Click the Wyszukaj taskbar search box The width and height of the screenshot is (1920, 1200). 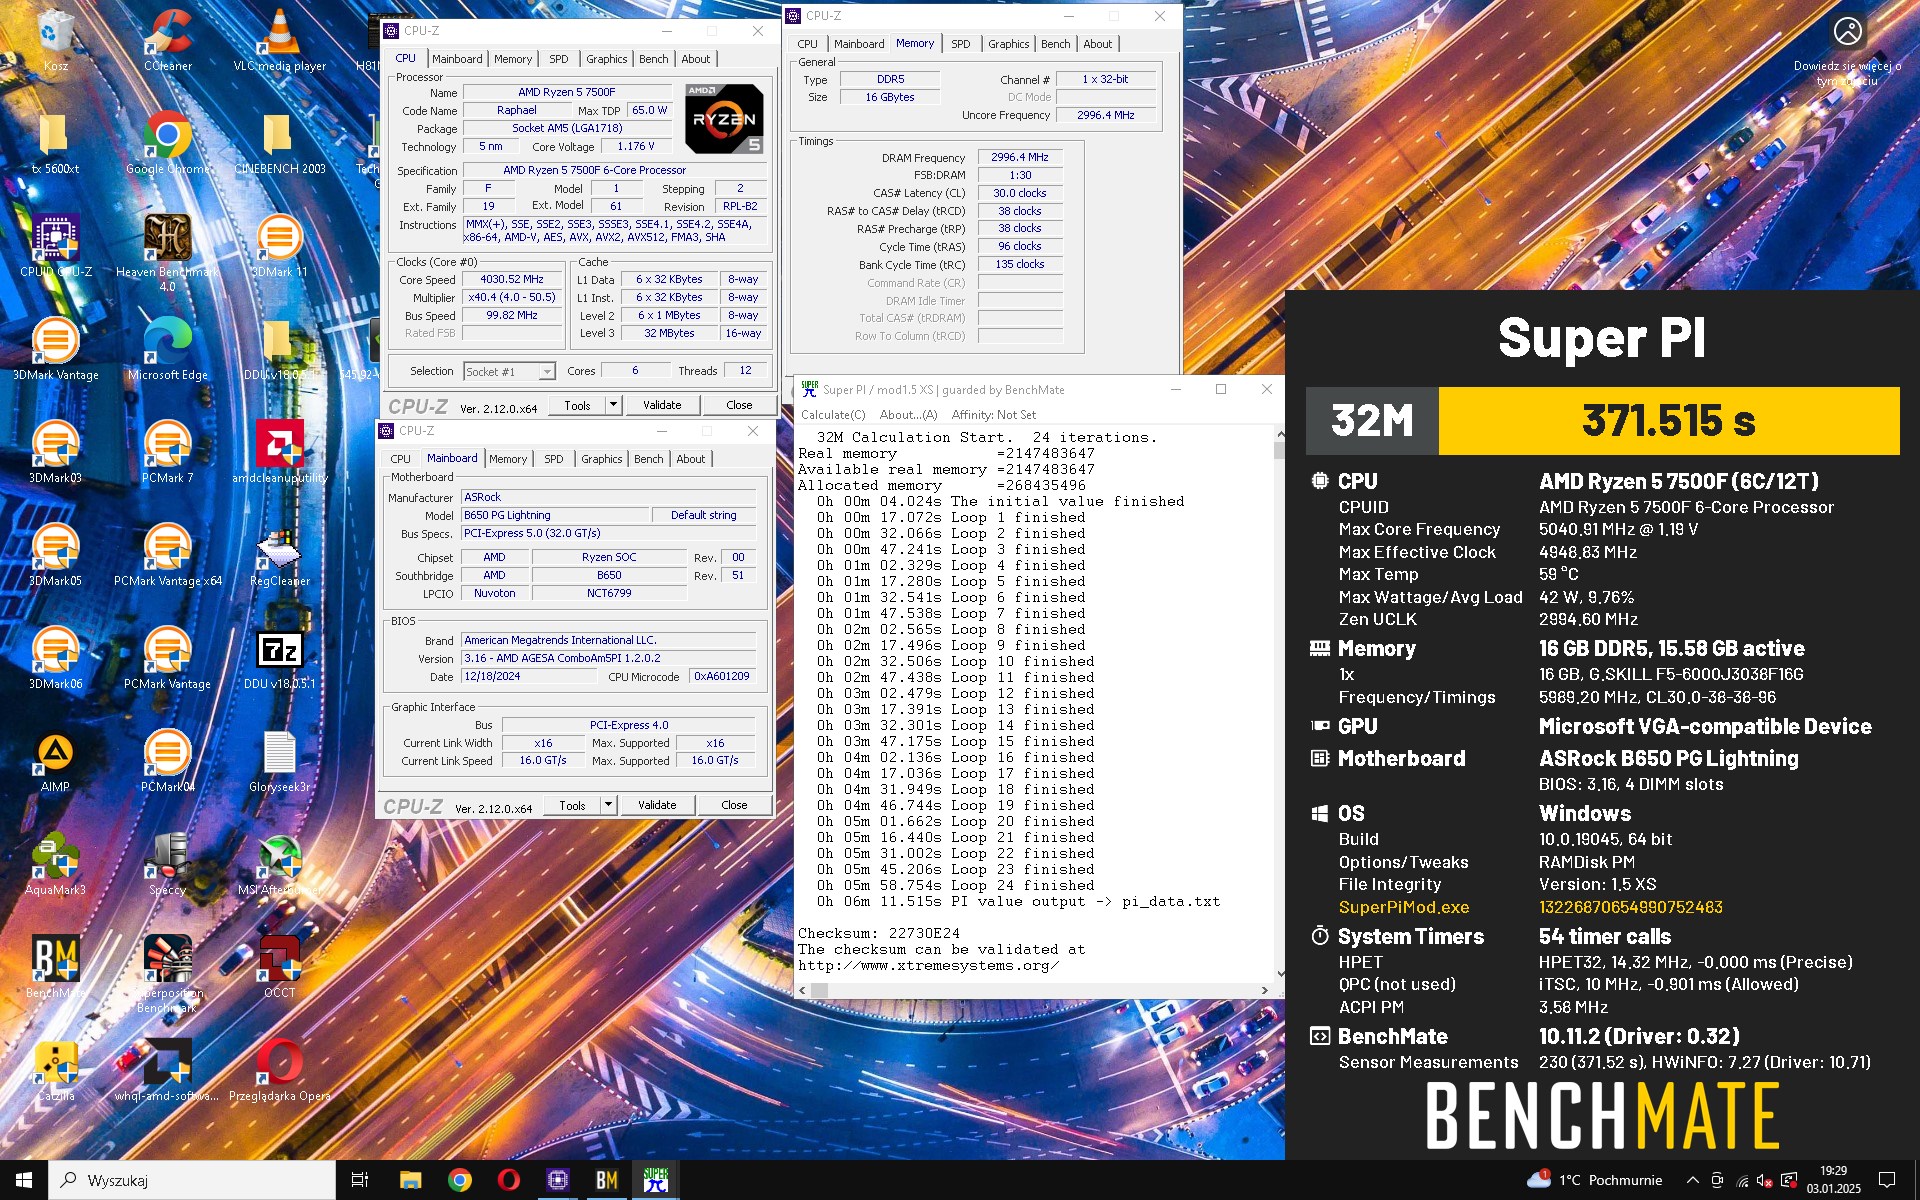(x=192, y=1180)
